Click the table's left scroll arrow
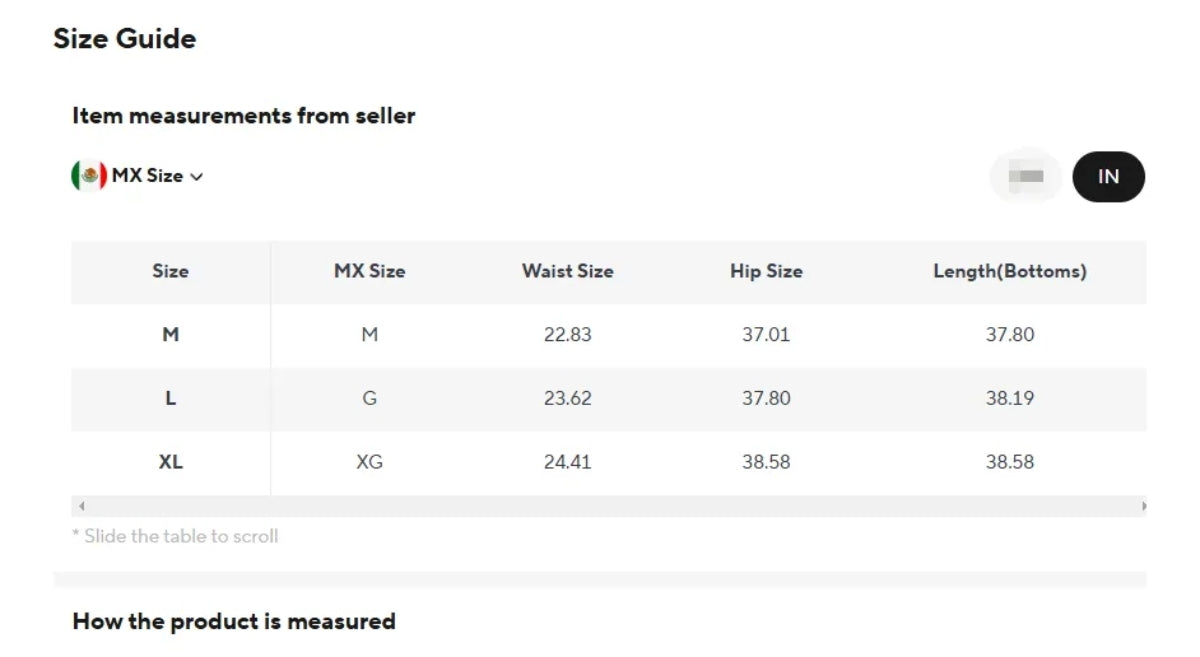Viewport: 1200px width, 657px height. point(81,507)
